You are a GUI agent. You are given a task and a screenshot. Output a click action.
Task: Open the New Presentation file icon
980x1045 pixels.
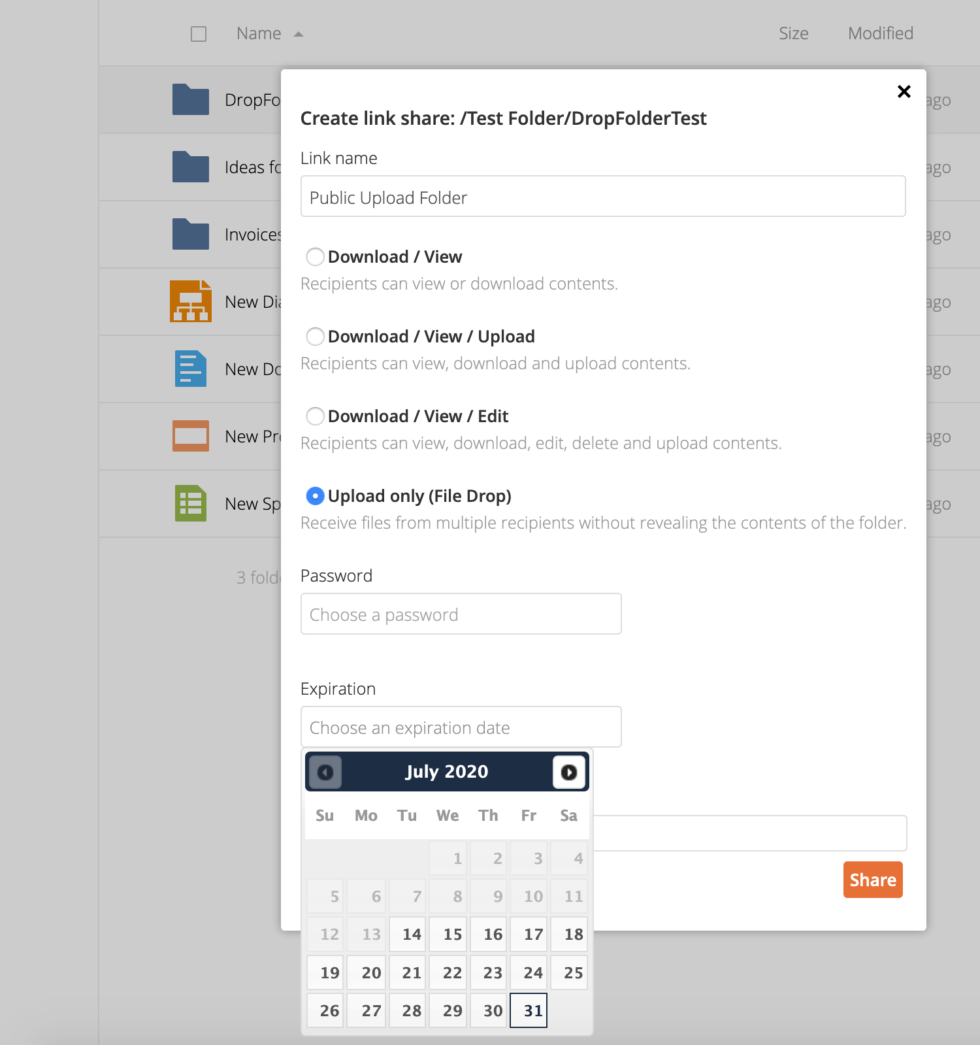coord(190,436)
